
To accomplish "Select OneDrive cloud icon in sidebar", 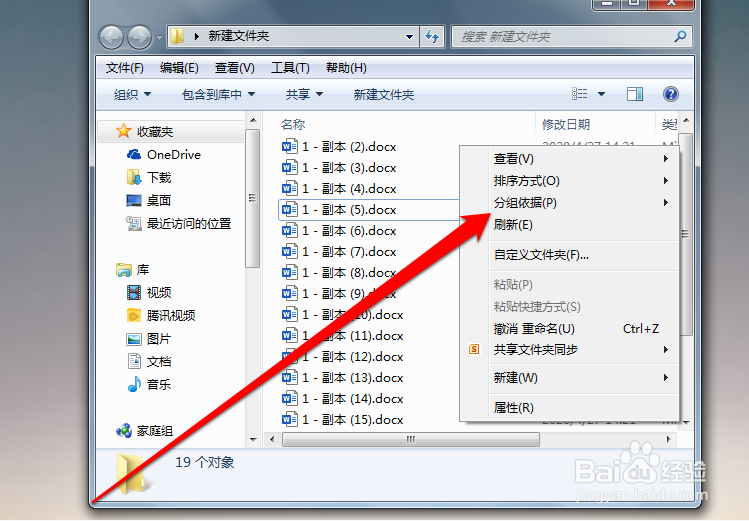I will click(x=134, y=154).
